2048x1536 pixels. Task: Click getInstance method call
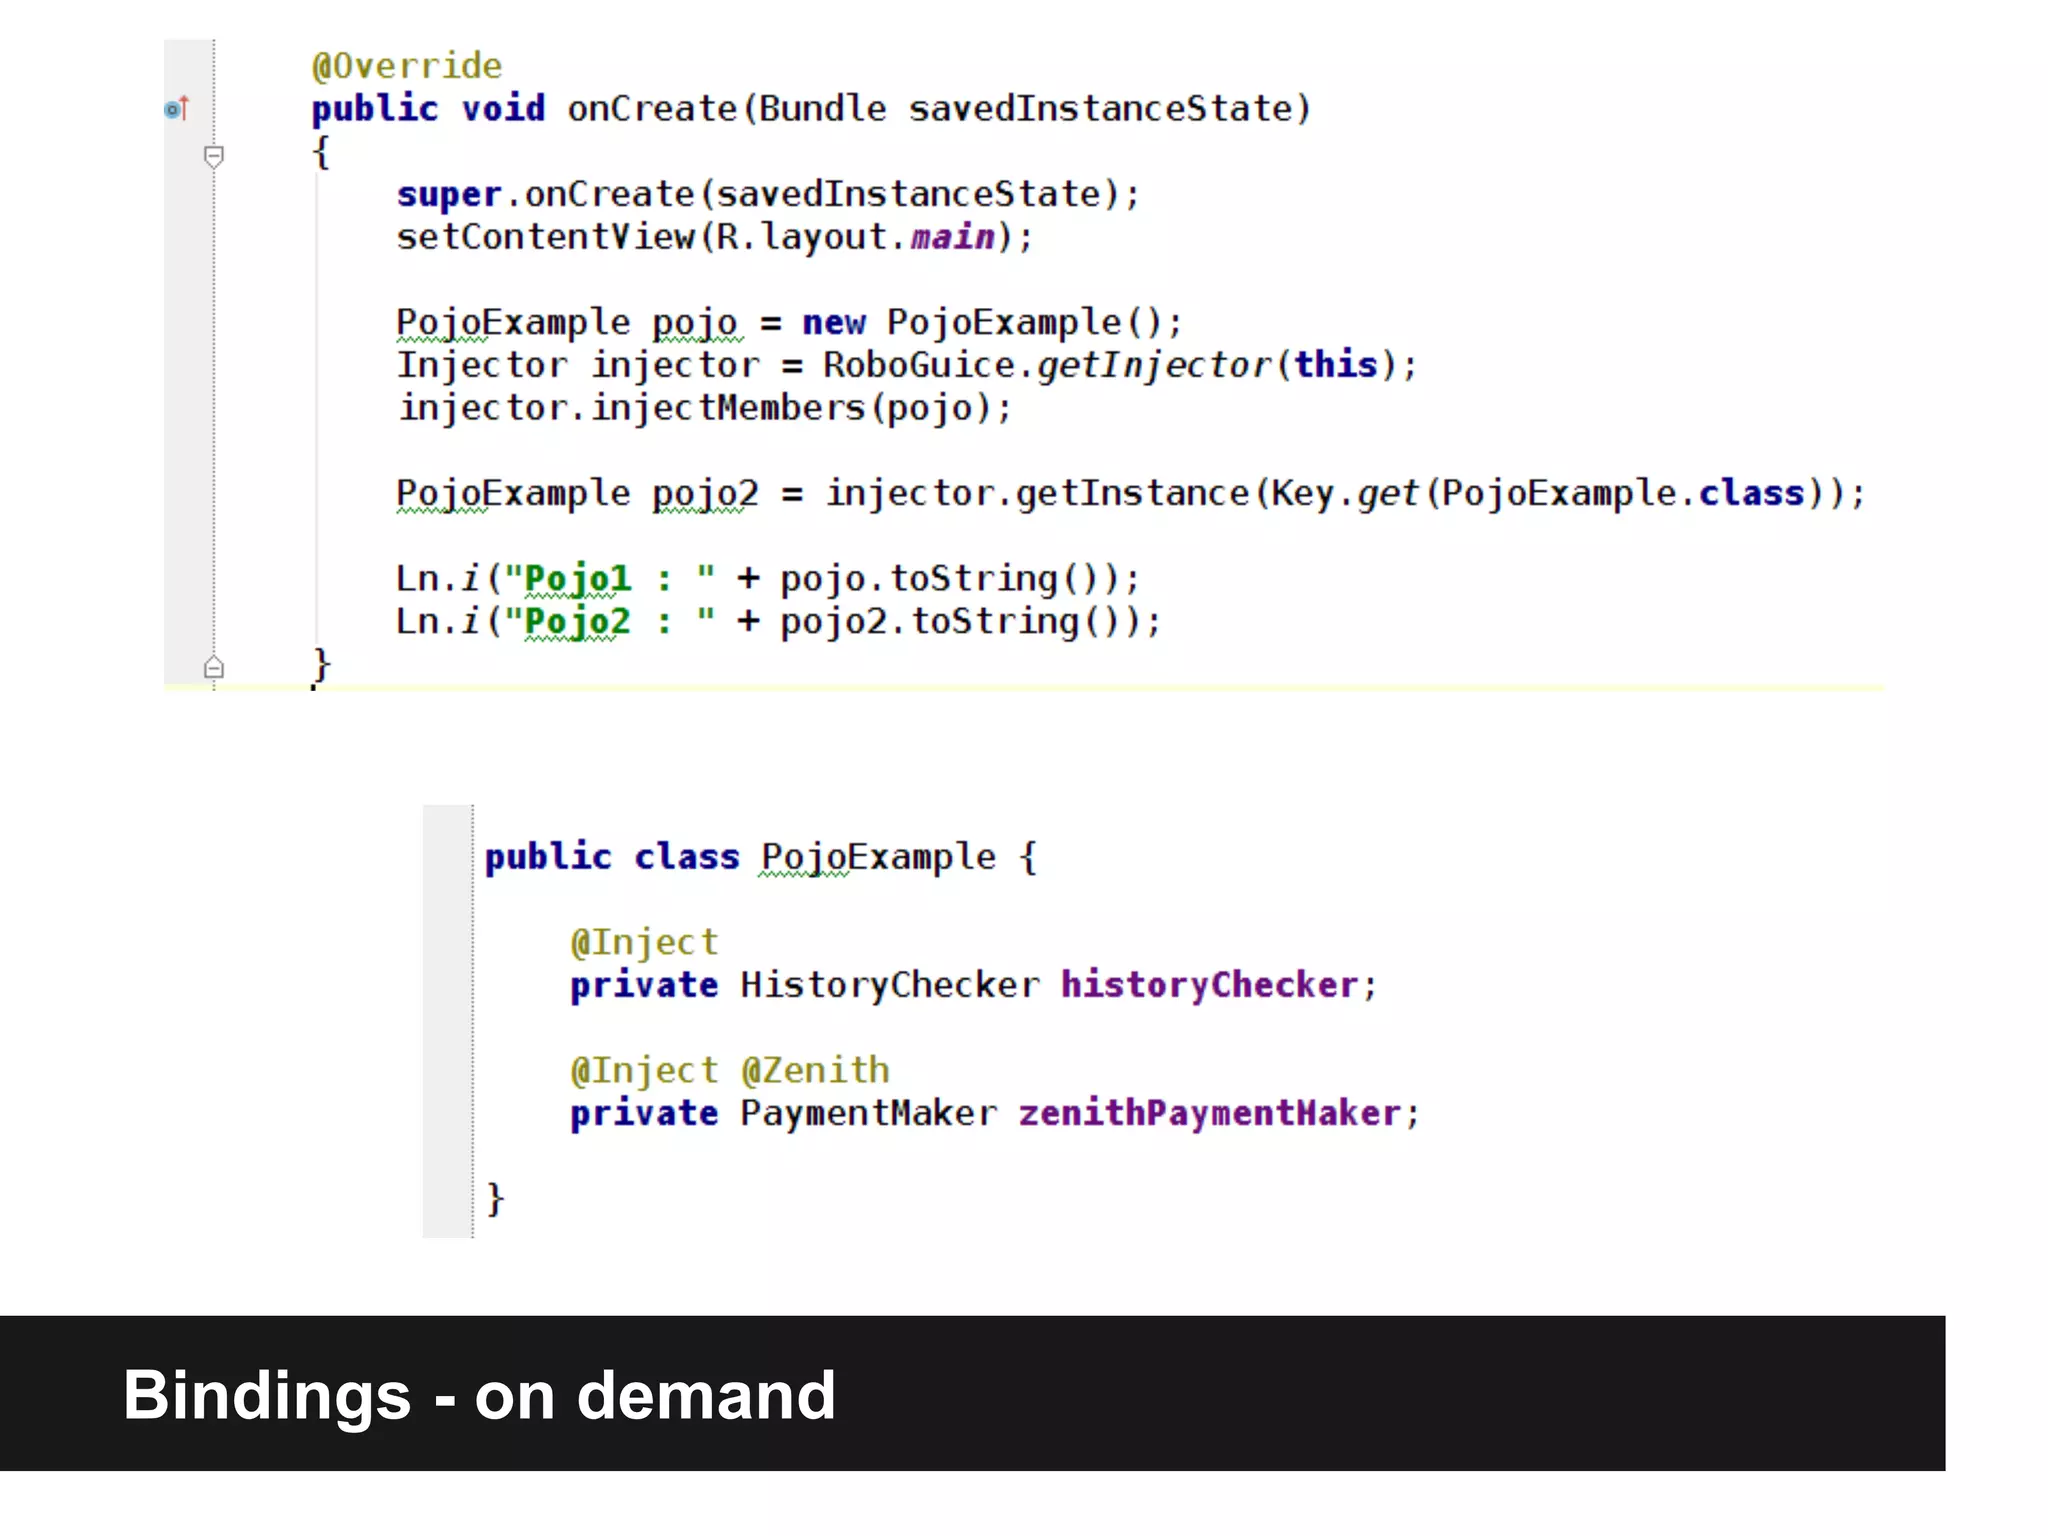(x=1132, y=493)
